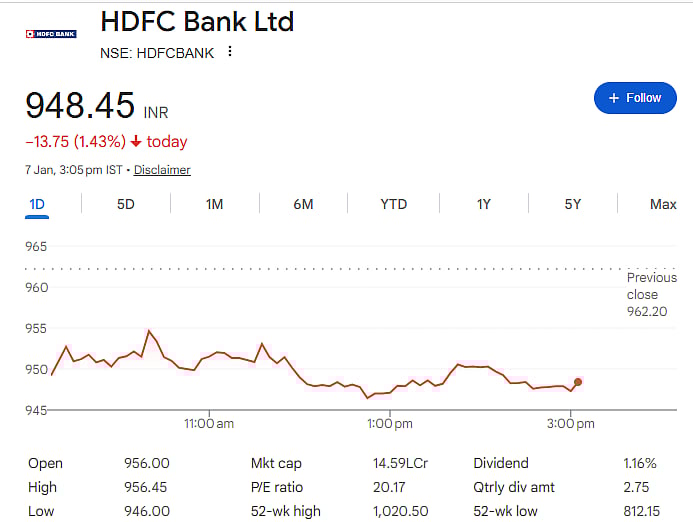This screenshot has height=522, width=693.
Task: Switch to the 1M chart tab
Action: pyautogui.click(x=214, y=204)
